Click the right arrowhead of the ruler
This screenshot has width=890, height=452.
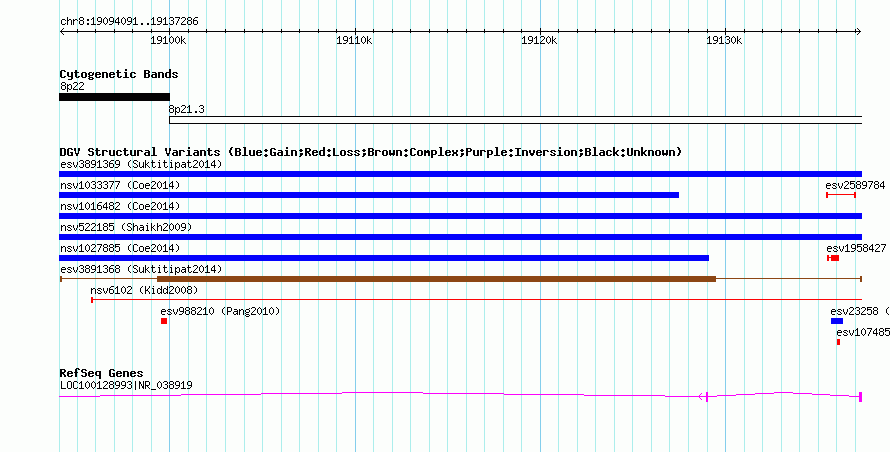click(859, 32)
